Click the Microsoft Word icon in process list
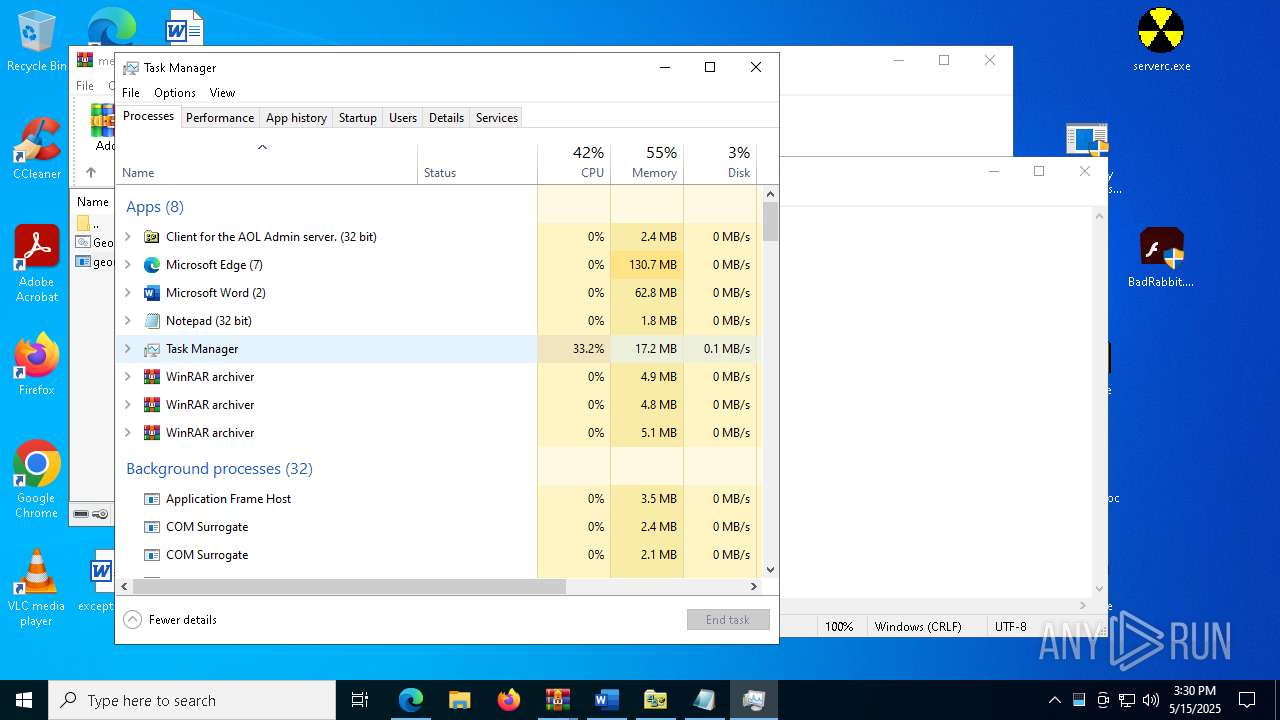The image size is (1280, 720). point(152,293)
